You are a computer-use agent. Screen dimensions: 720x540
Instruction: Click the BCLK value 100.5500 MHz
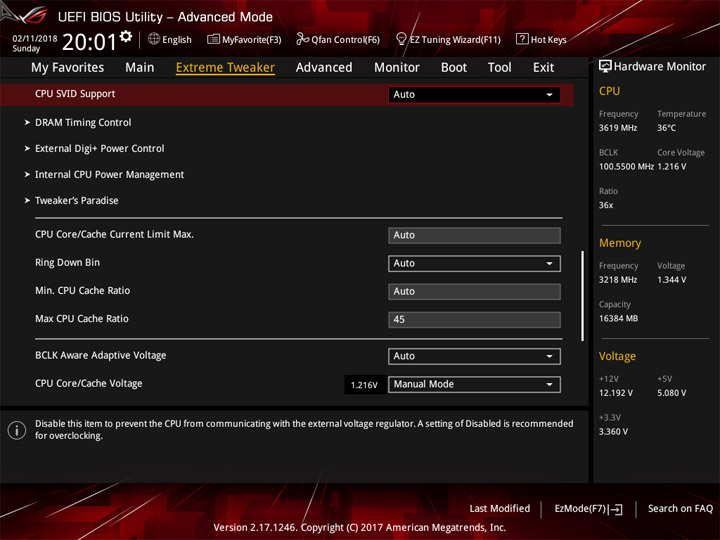click(x=626, y=167)
